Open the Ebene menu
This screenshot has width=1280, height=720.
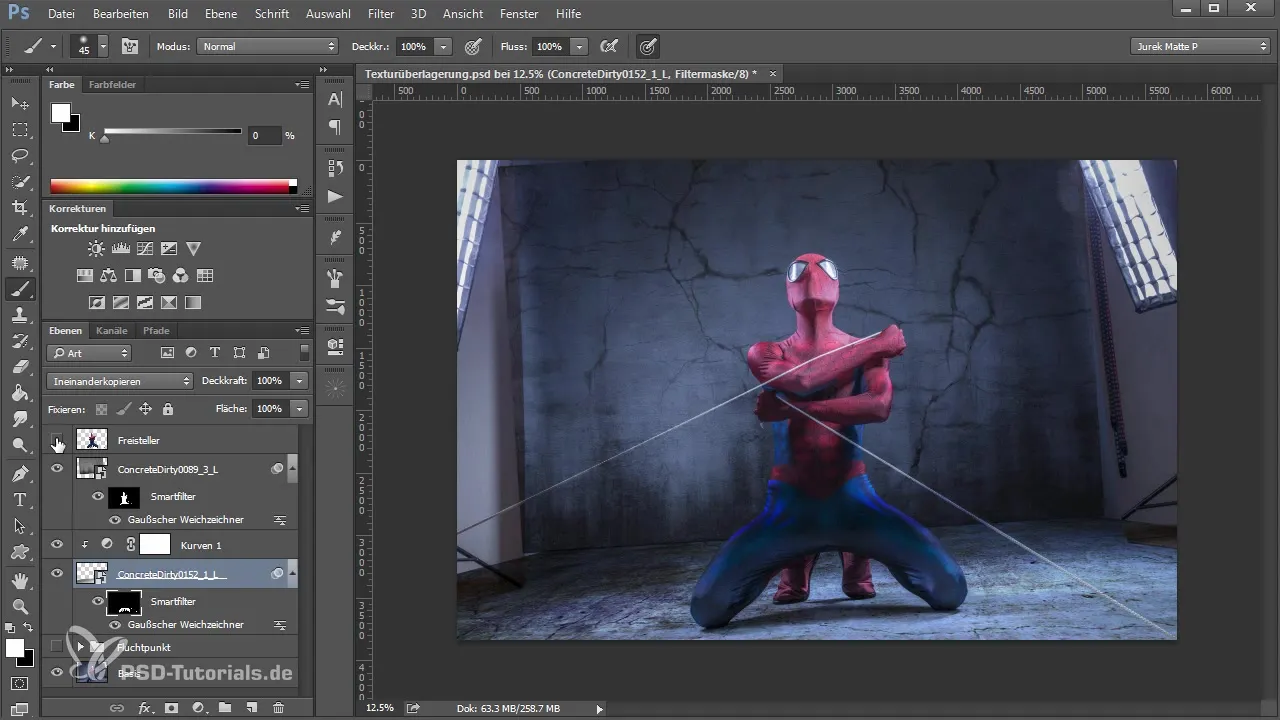[221, 14]
